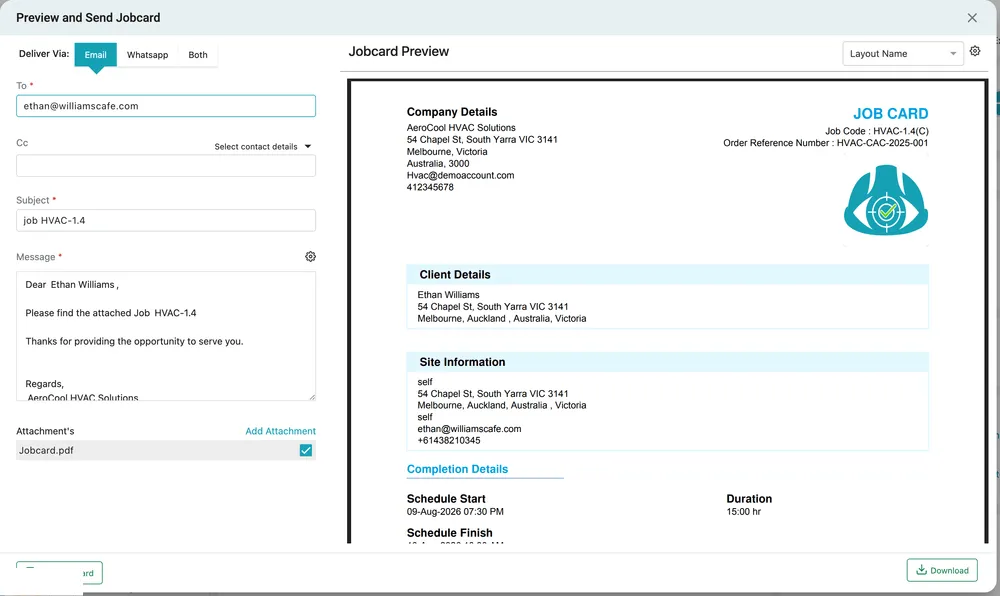Click the JOB CARD title
Image resolution: width=1000 pixels, height=596 pixels.
point(890,113)
